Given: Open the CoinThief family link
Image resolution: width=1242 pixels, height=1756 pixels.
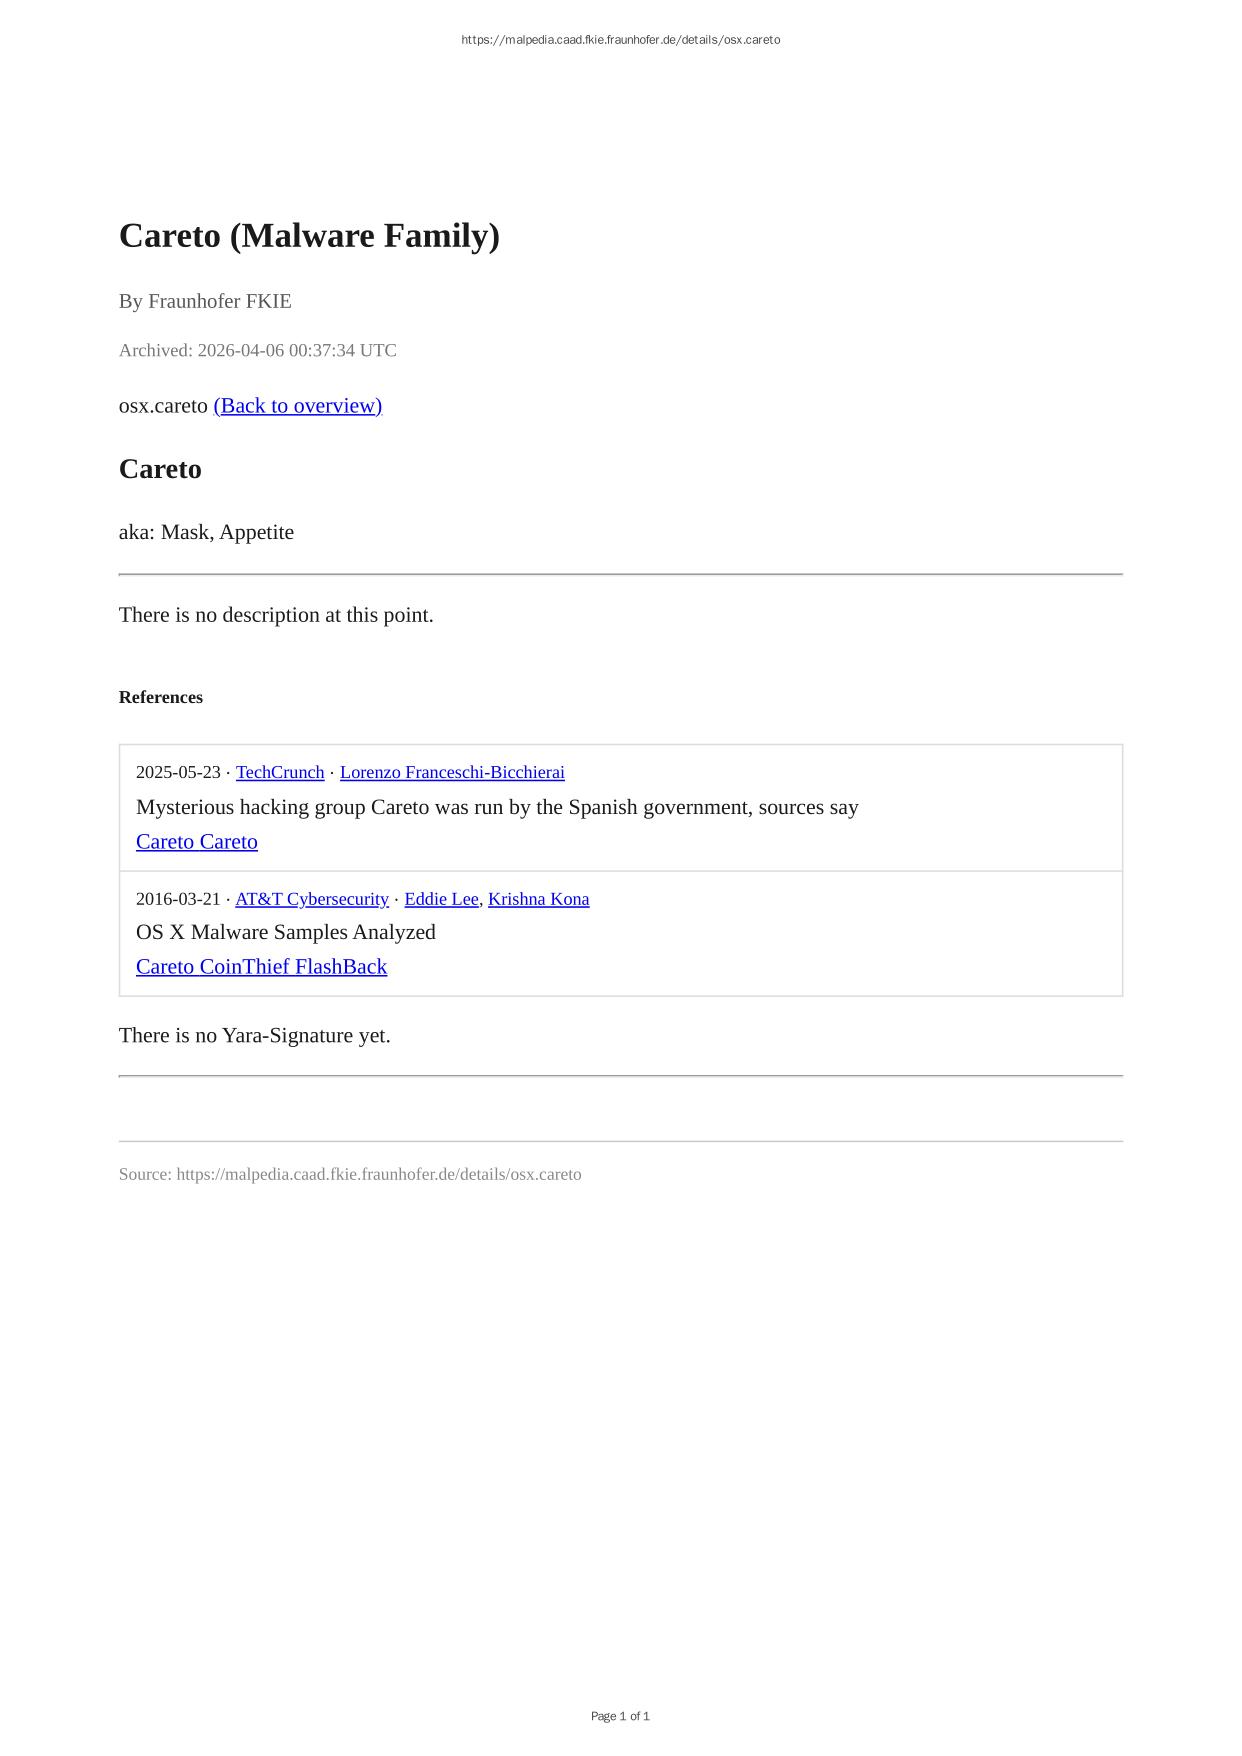Looking at the screenshot, I should pos(245,966).
